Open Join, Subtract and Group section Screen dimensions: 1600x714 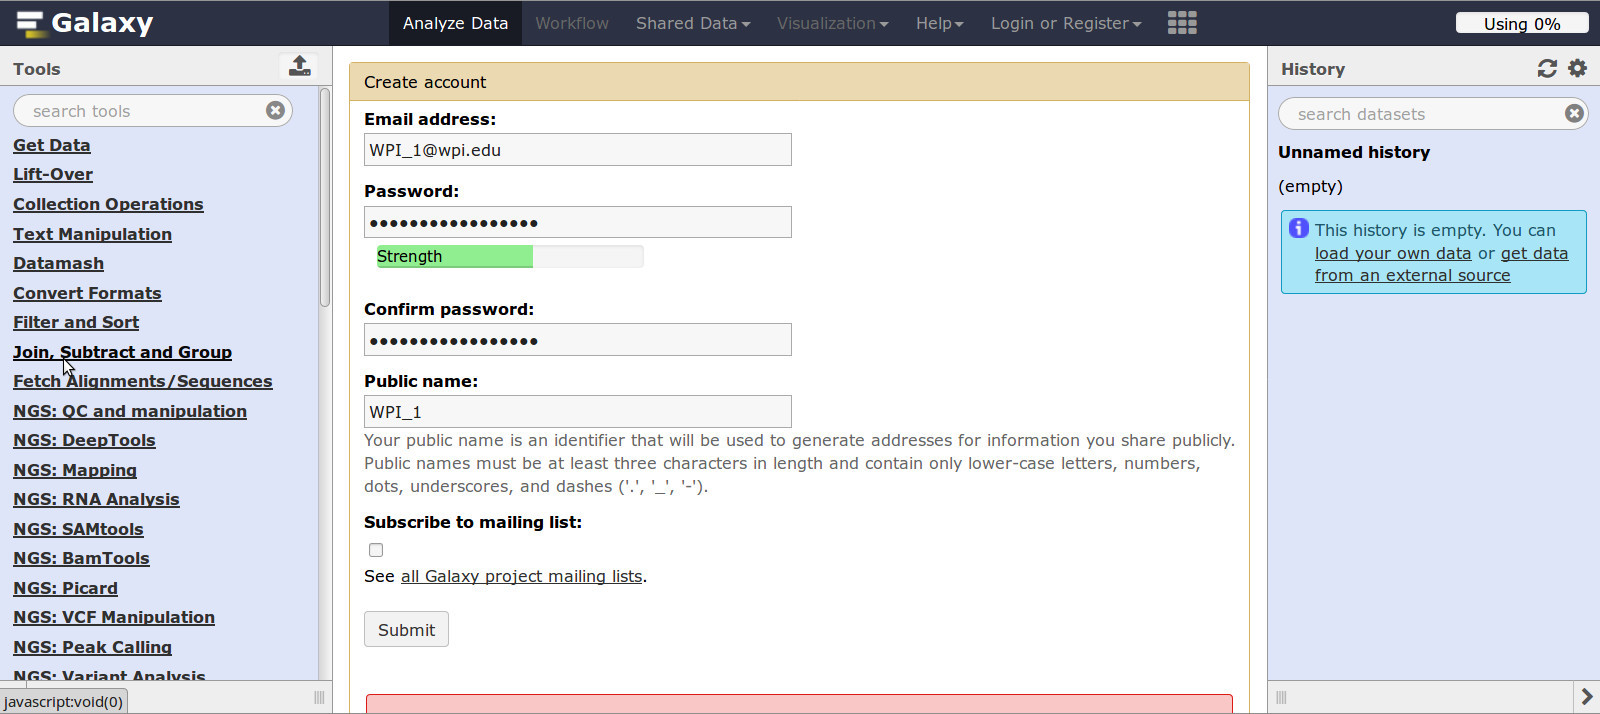122,352
